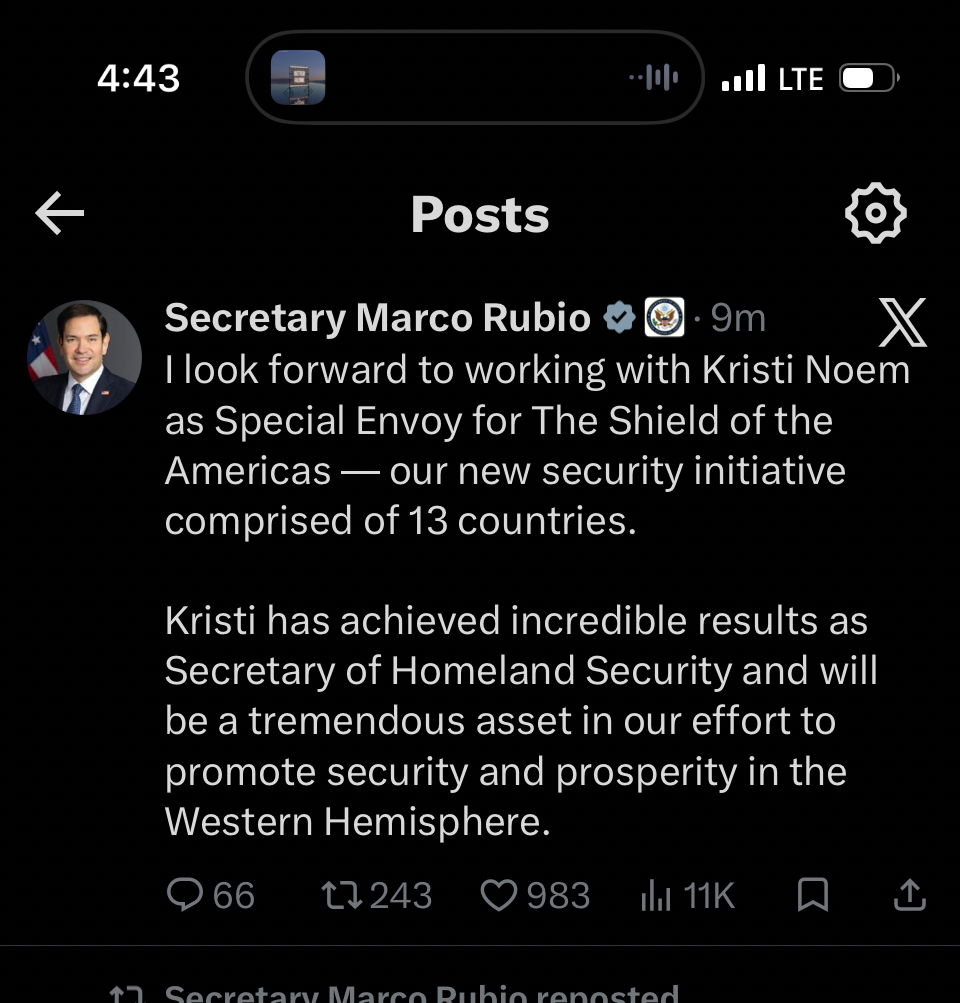This screenshot has height=1003, width=960.
Task: Tap the Dynamic Island app thumbnail
Action: [x=298, y=78]
